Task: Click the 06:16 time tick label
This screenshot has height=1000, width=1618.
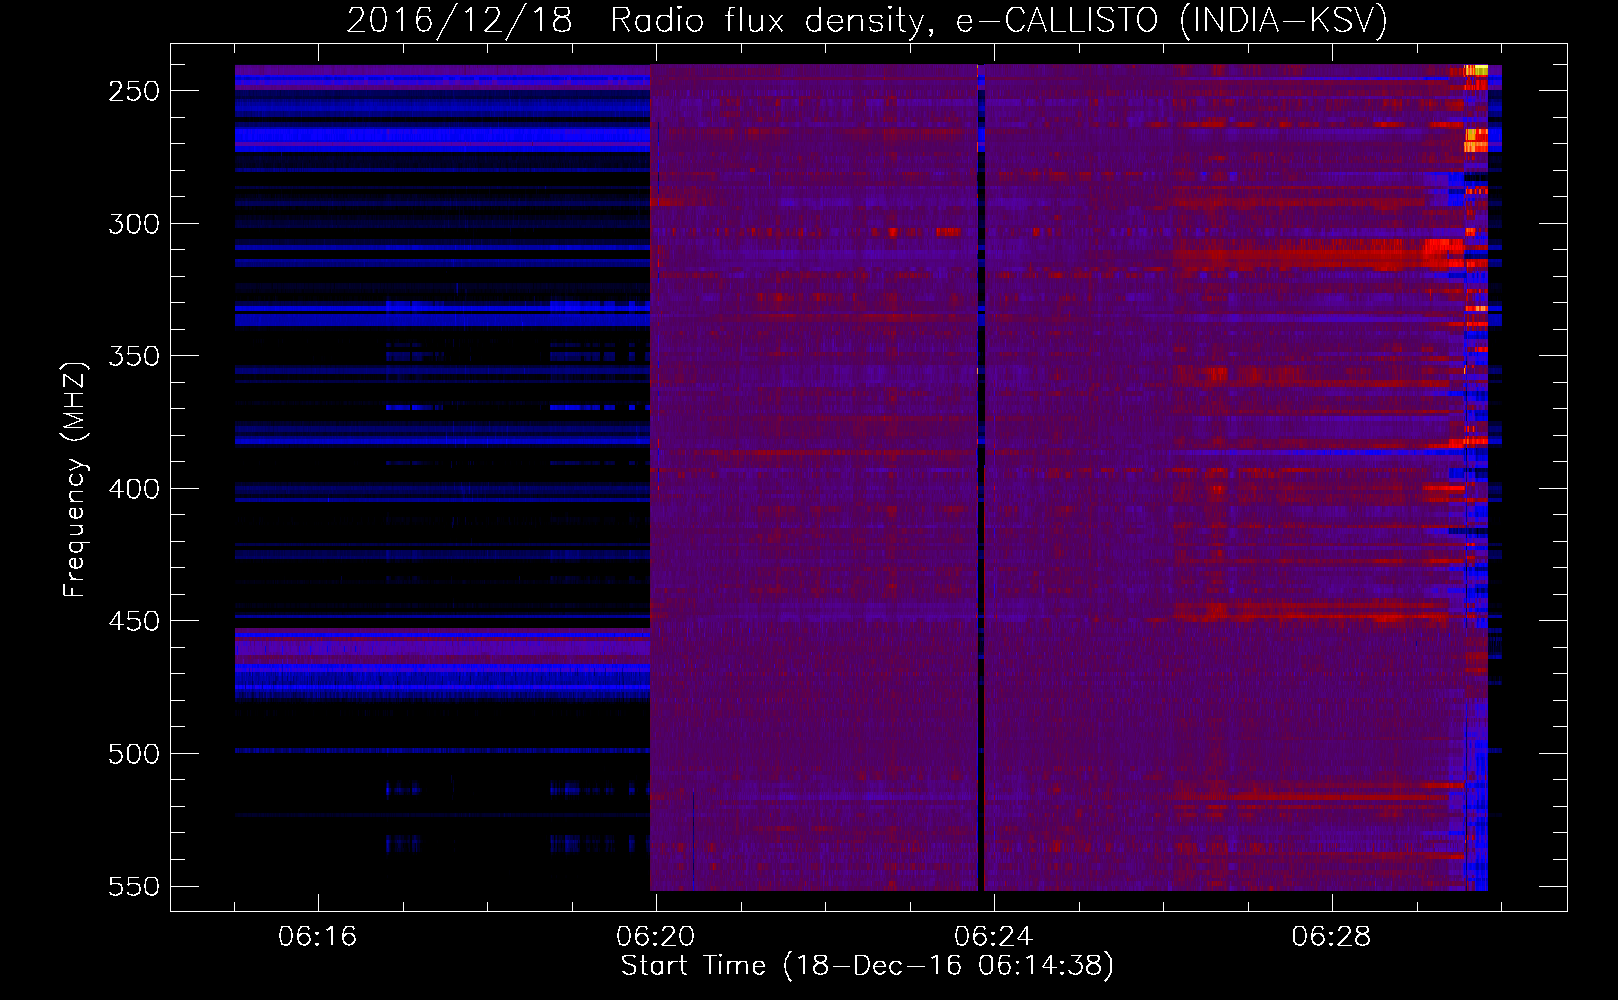Action: [317, 937]
